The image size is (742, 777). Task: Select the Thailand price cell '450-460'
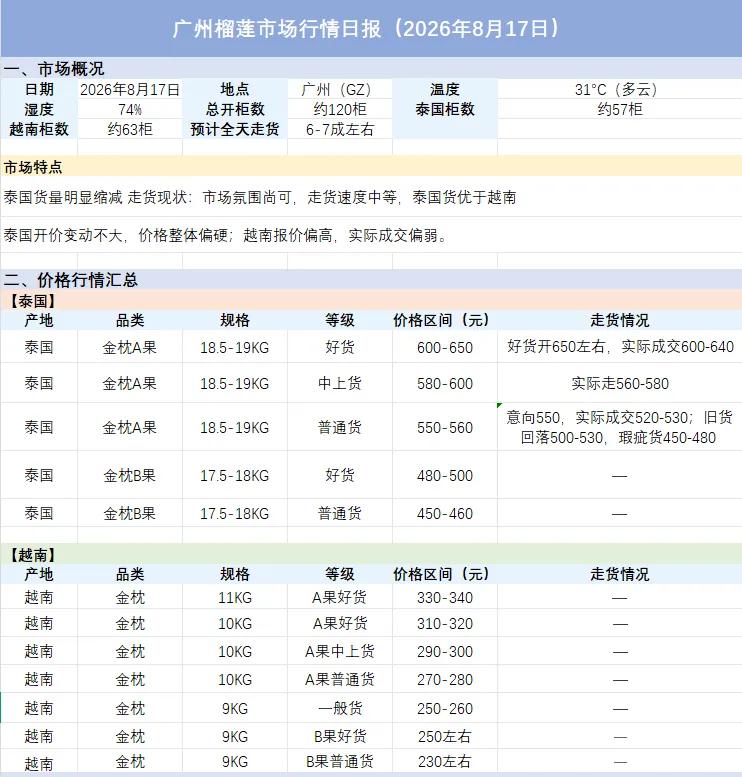coord(445,513)
